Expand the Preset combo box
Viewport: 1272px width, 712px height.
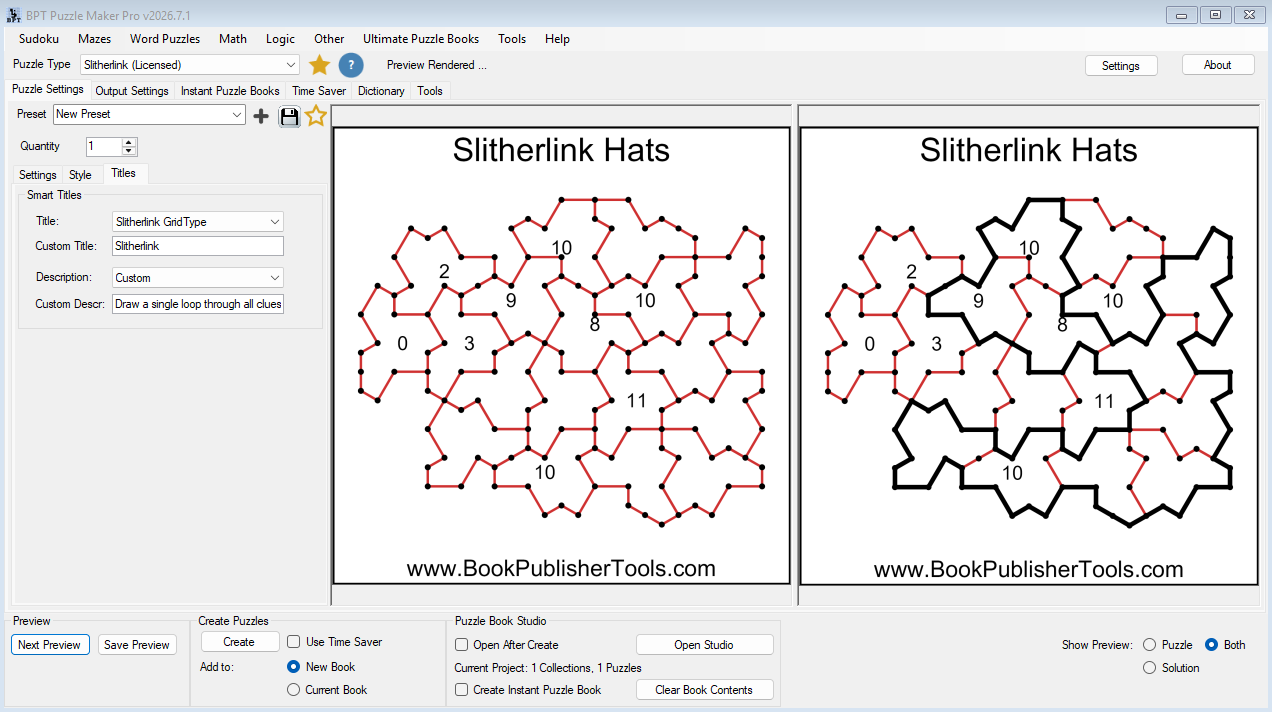pos(149,115)
